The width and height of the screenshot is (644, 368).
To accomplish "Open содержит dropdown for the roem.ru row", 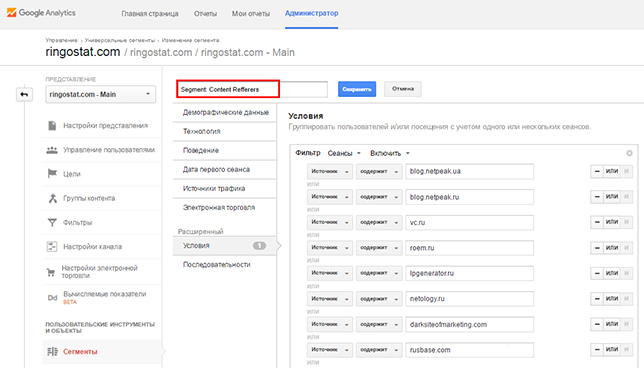I will coord(379,248).
